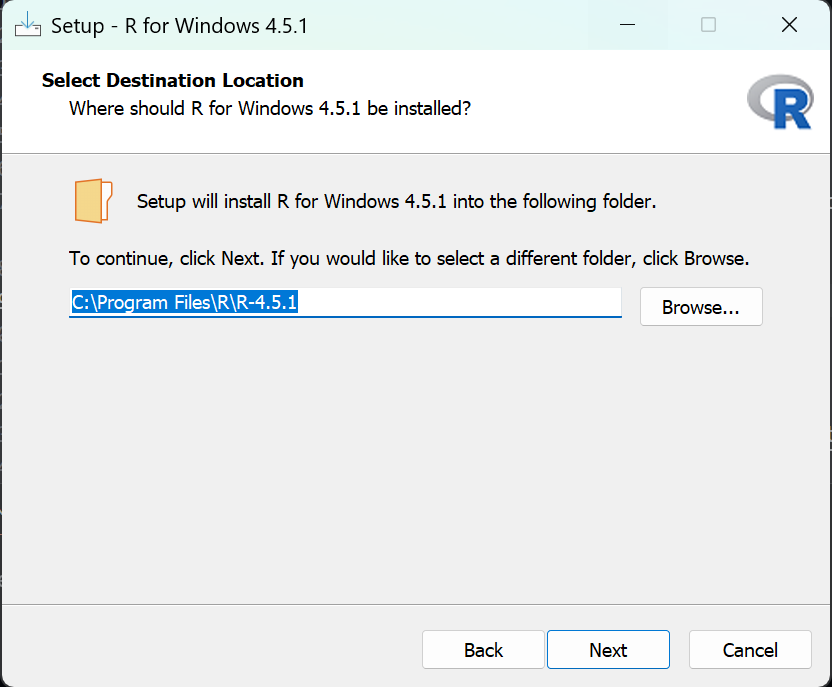
Task: Click the highlighted C:\Program Files\R\R-4.5.1 path text
Action: (184, 303)
